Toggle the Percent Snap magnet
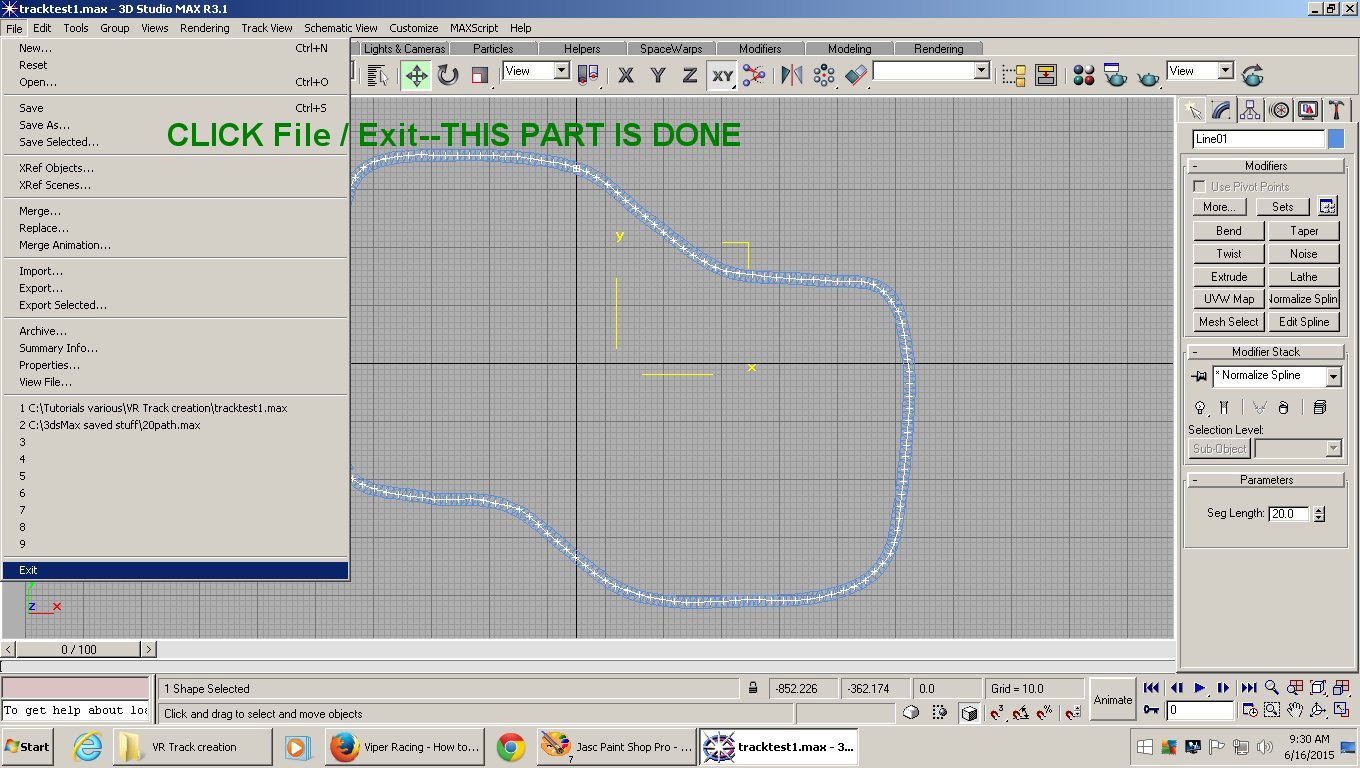 1046,713
